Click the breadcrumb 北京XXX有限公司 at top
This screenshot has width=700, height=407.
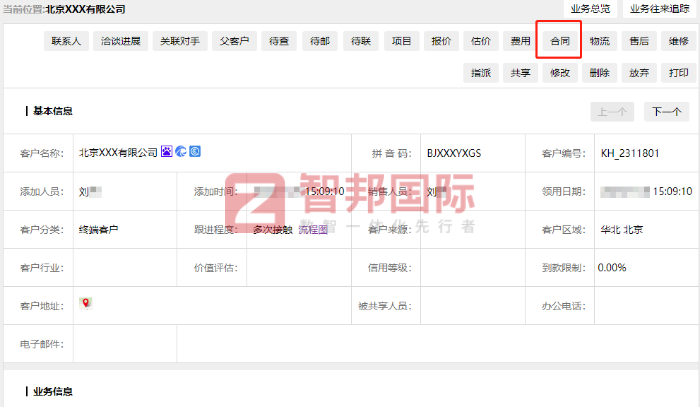85,9
